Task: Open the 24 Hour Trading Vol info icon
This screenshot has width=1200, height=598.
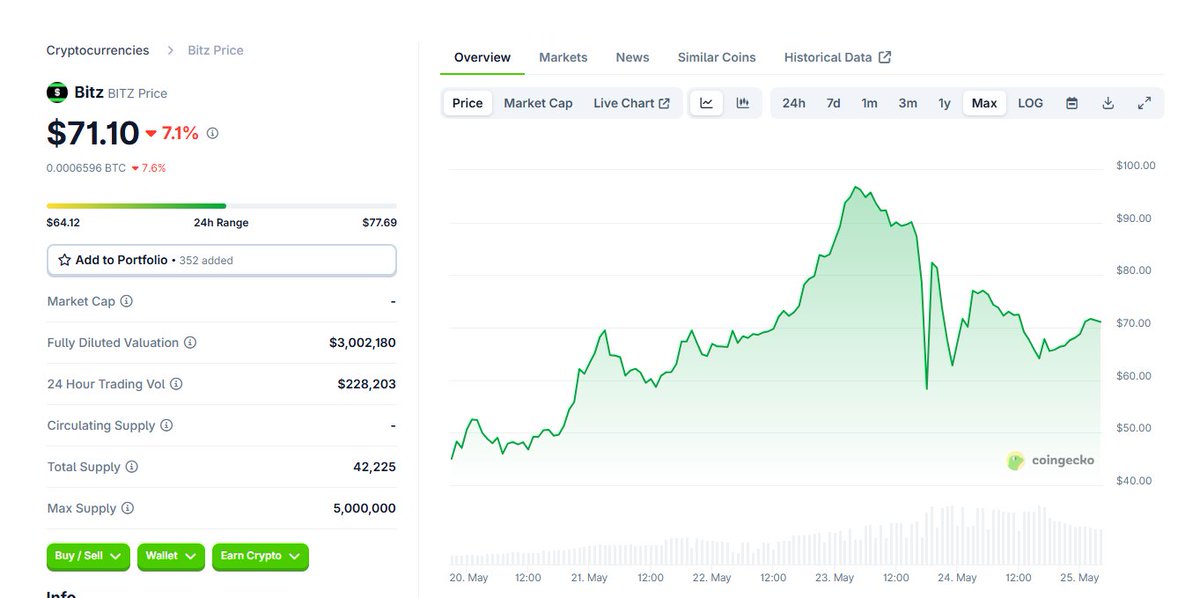Action: [x=176, y=384]
